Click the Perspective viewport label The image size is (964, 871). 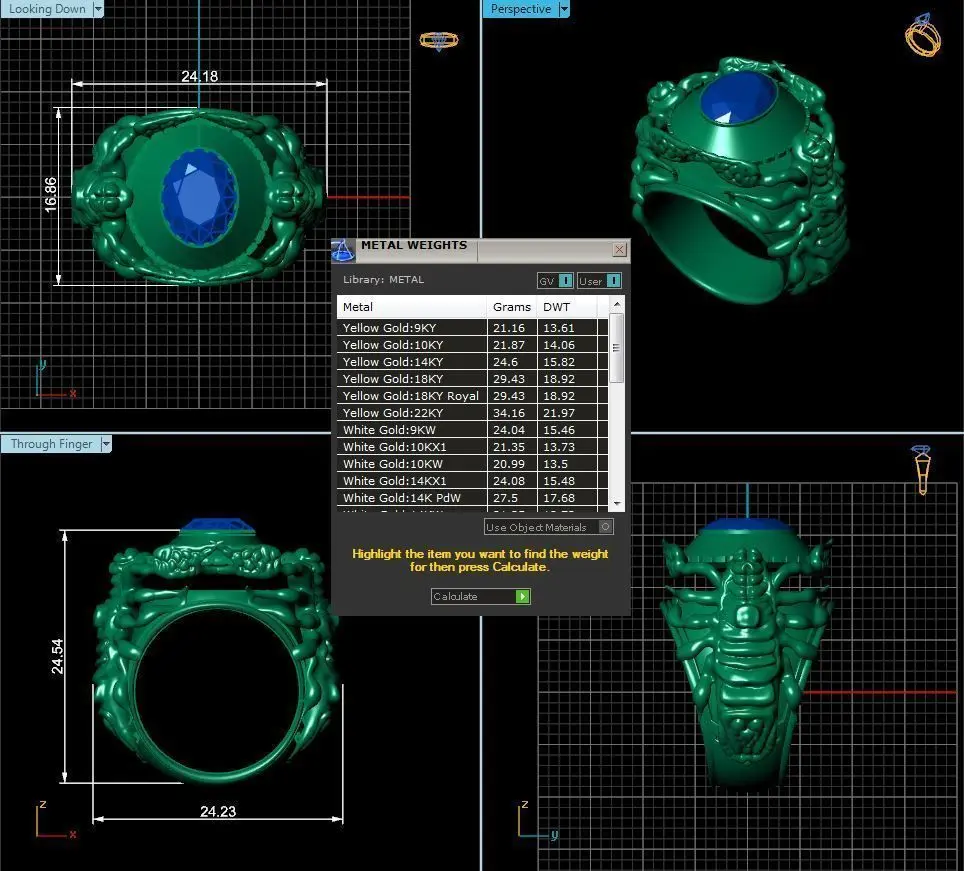[x=521, y=9]
